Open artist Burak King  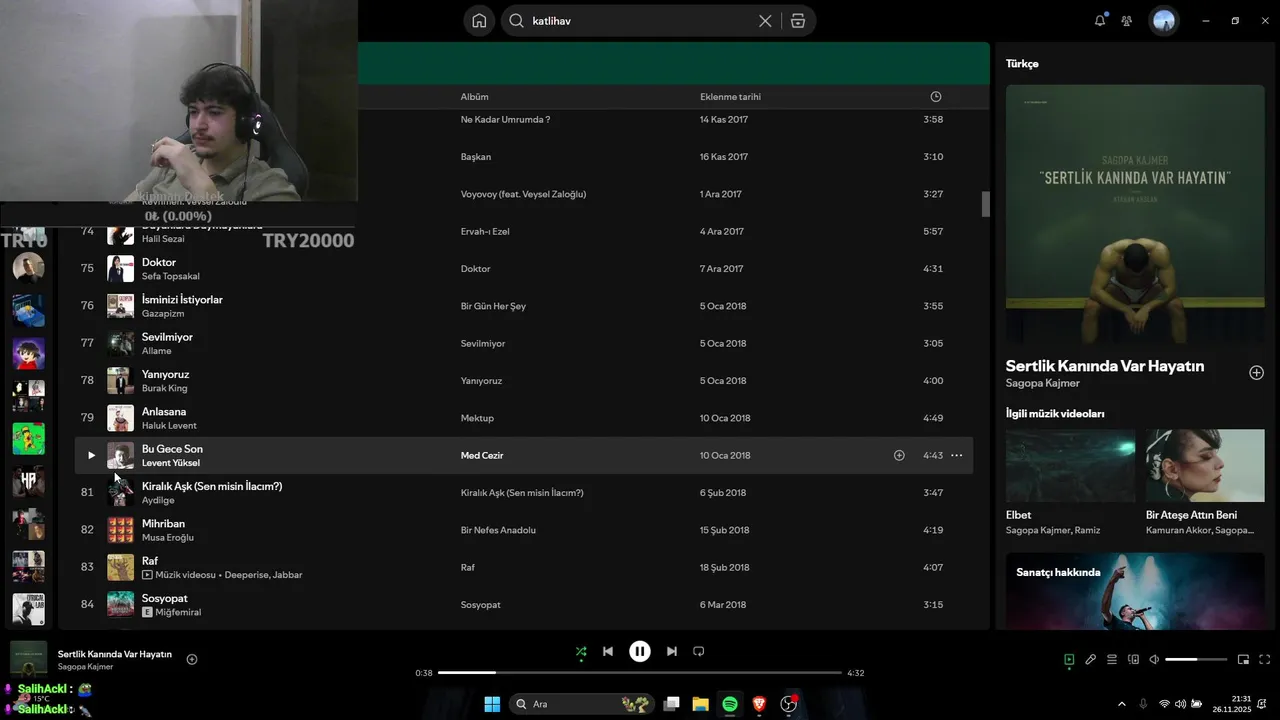pyautogui.click(x=164, y=388)
